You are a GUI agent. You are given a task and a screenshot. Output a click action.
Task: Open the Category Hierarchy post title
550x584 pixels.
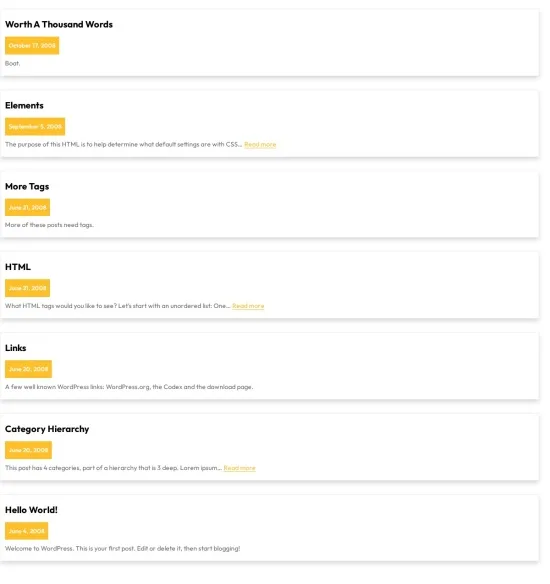pyautogui.click(x=47, y=429)
